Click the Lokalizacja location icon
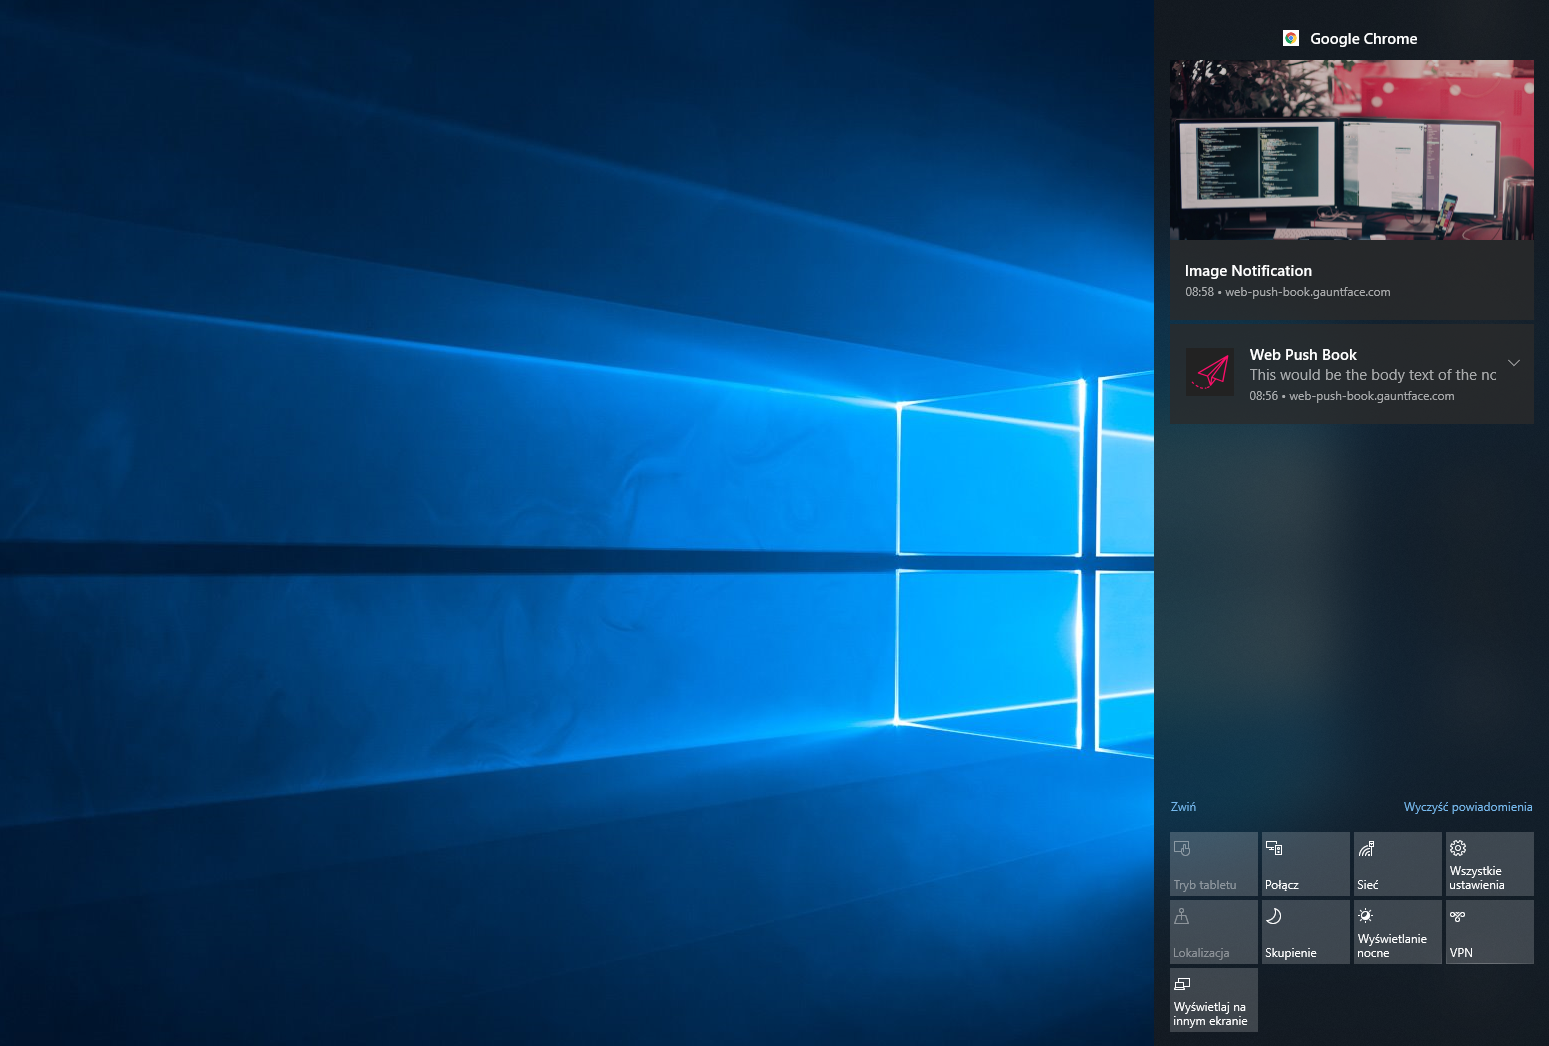The height and width of the screenshot is (1046, 1549). click(1181, 916)
